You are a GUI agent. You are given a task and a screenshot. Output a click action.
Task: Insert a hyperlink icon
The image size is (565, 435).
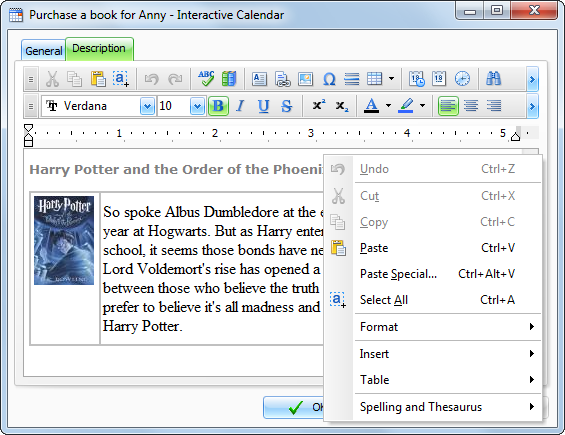282,79
